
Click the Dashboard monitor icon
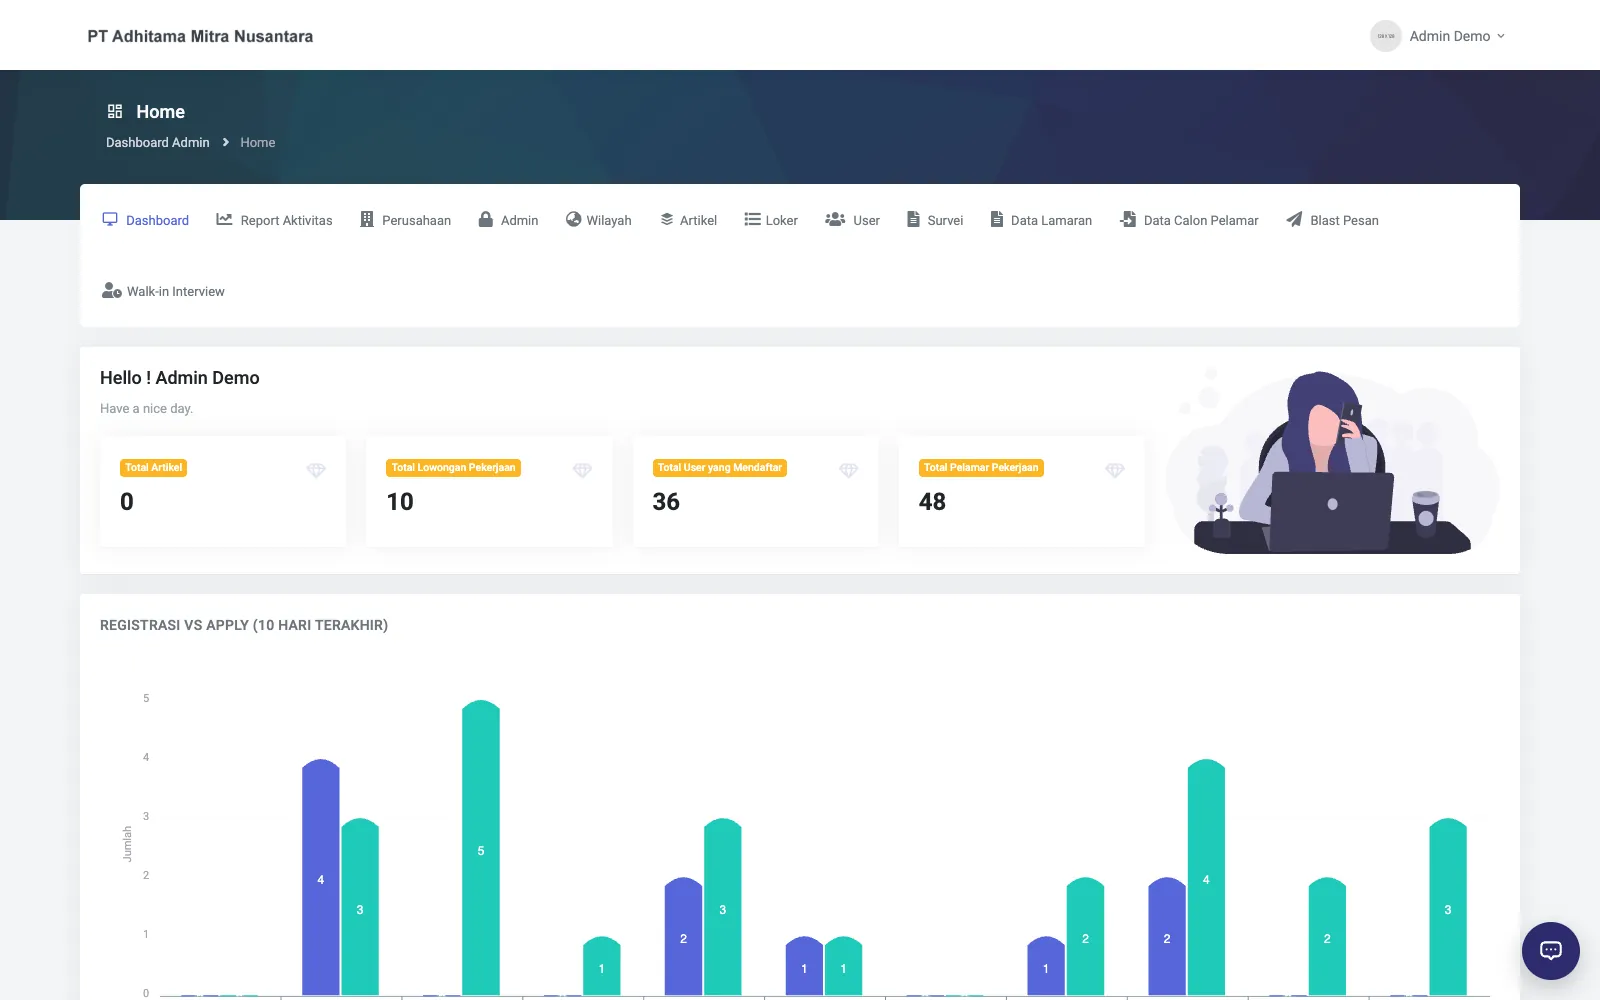[x=110, y=220]
